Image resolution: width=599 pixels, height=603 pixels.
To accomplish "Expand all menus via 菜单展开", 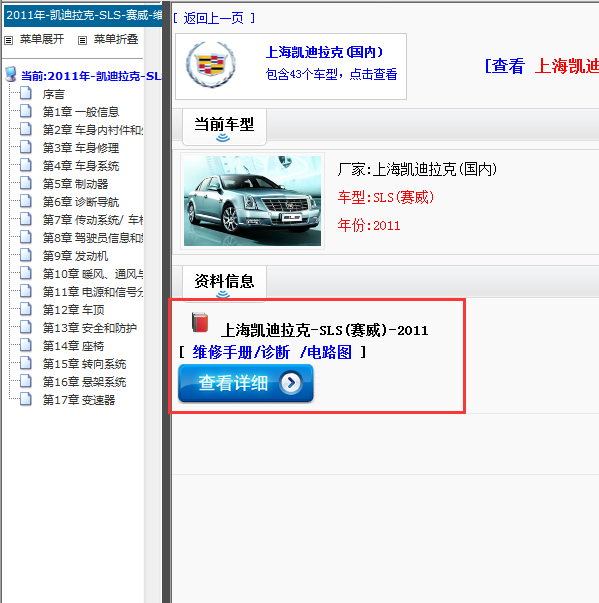I will 42,39.
